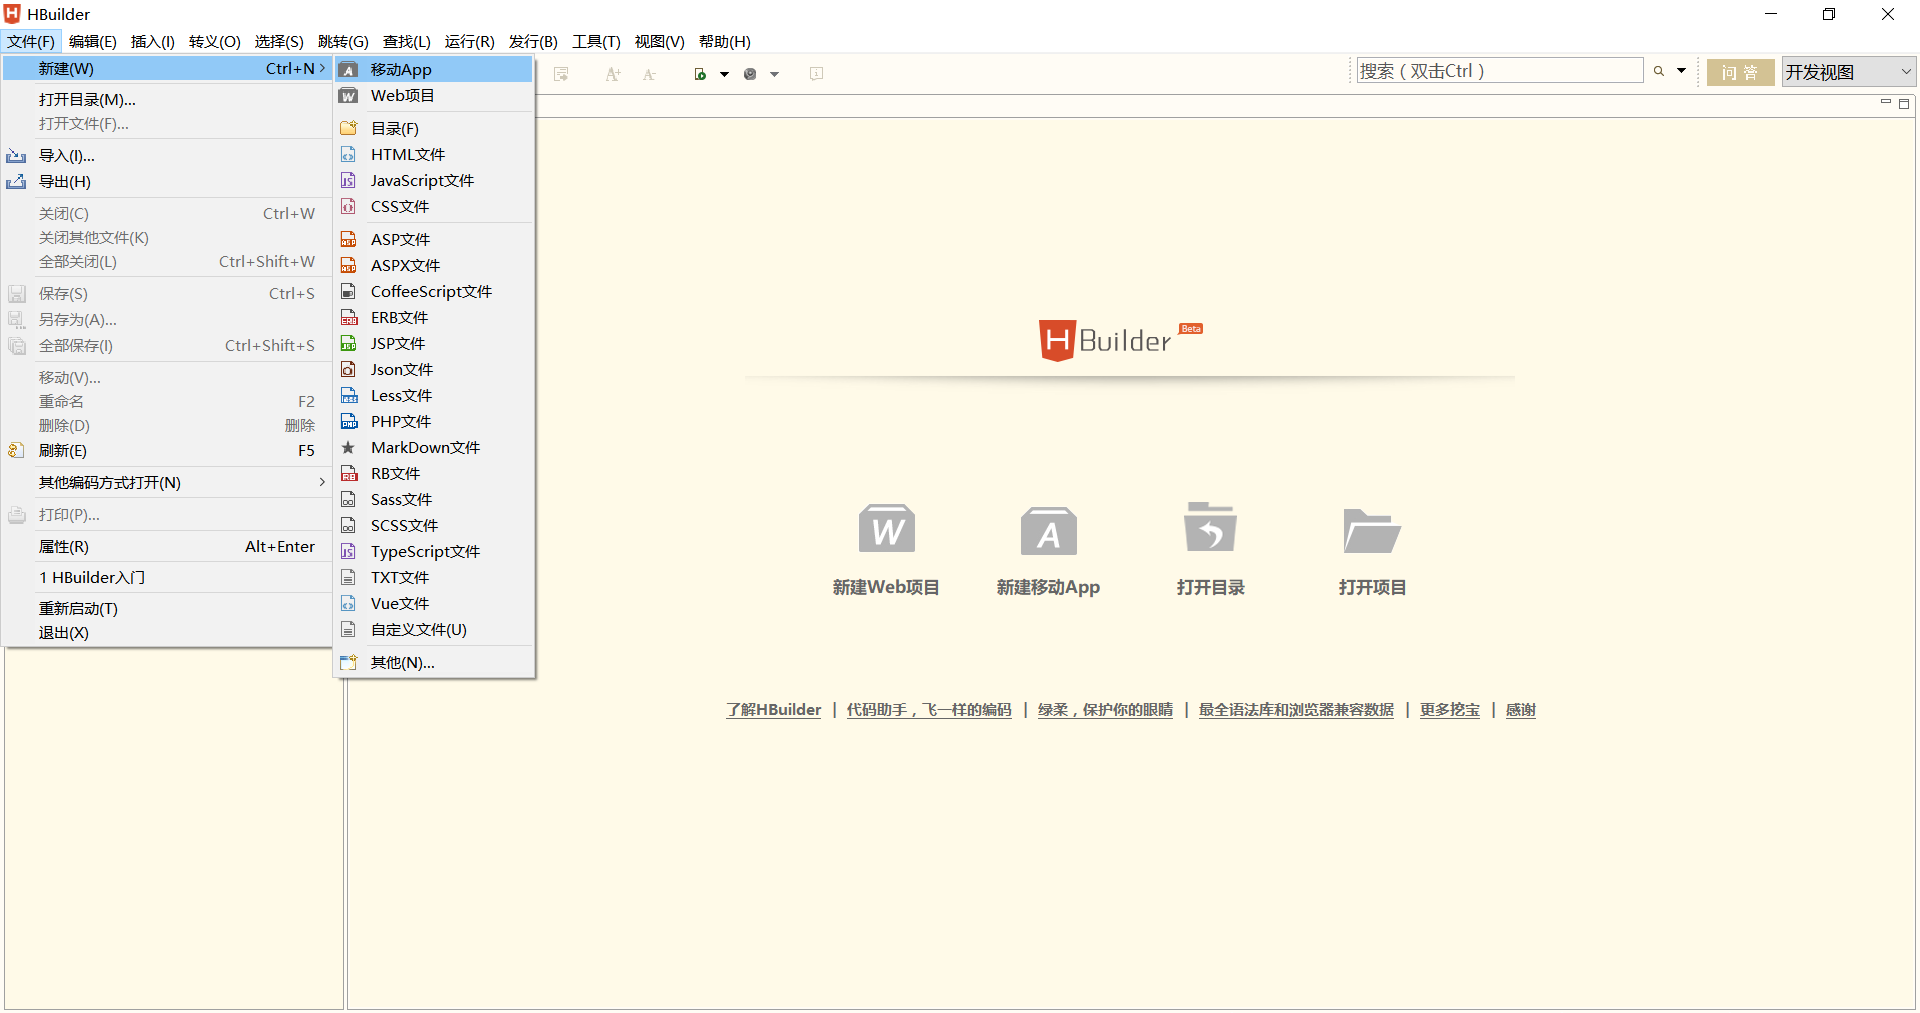This screenshot has height=1013, width=1920.
Task: Click the ASPX文件 file icon
Action: (x=348, y=265)
